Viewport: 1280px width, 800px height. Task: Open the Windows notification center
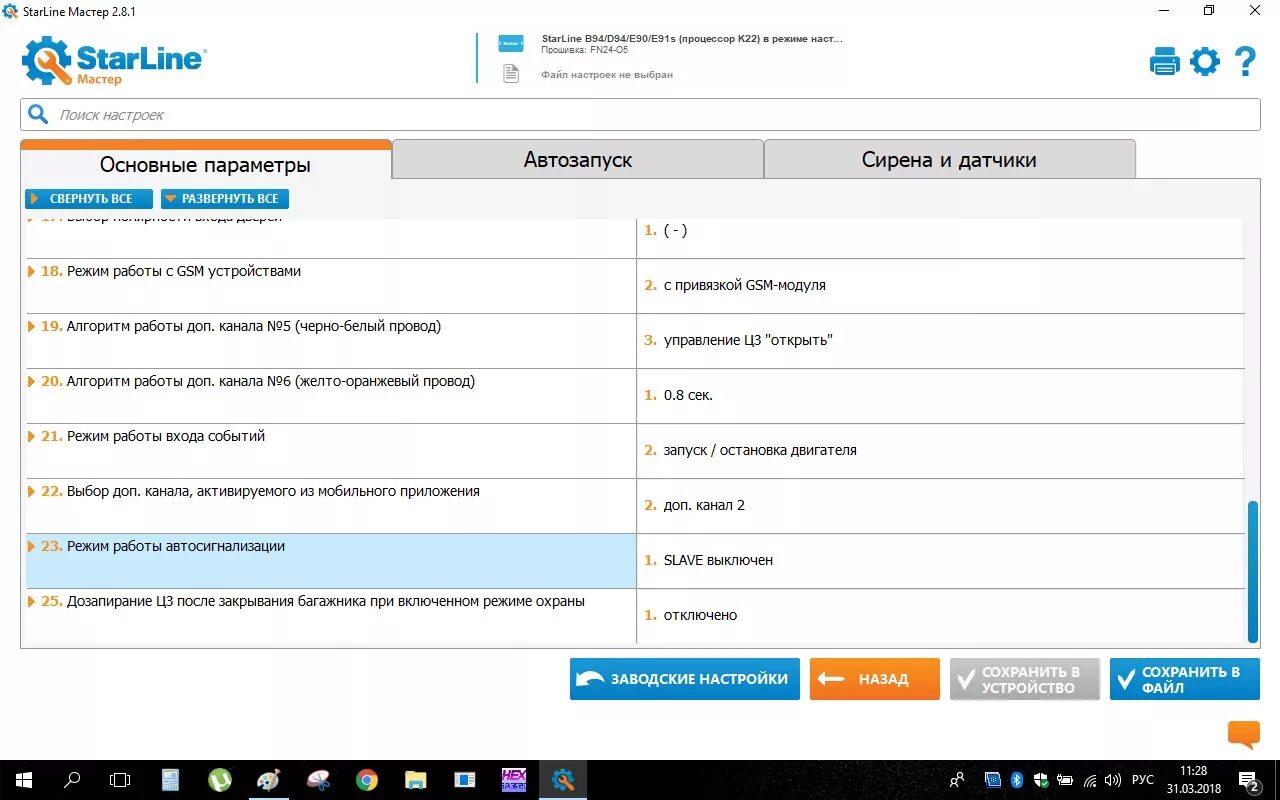pyautogui.click(x=1249, y=780)
